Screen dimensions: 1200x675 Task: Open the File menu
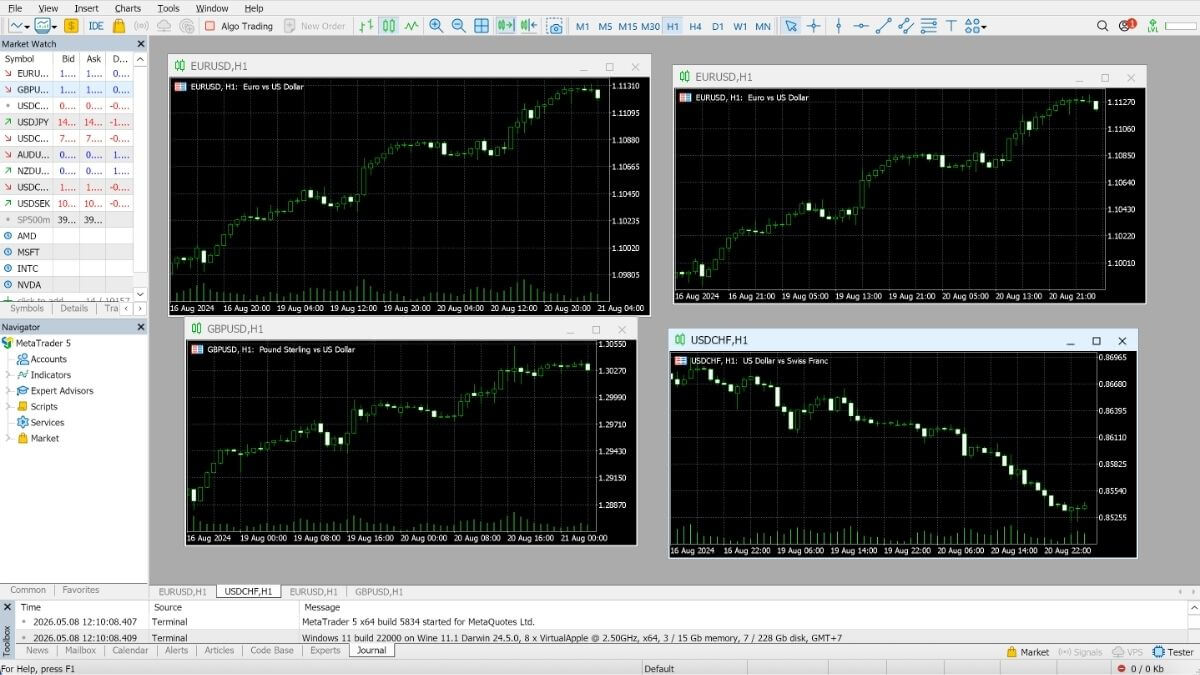point(15,8)
